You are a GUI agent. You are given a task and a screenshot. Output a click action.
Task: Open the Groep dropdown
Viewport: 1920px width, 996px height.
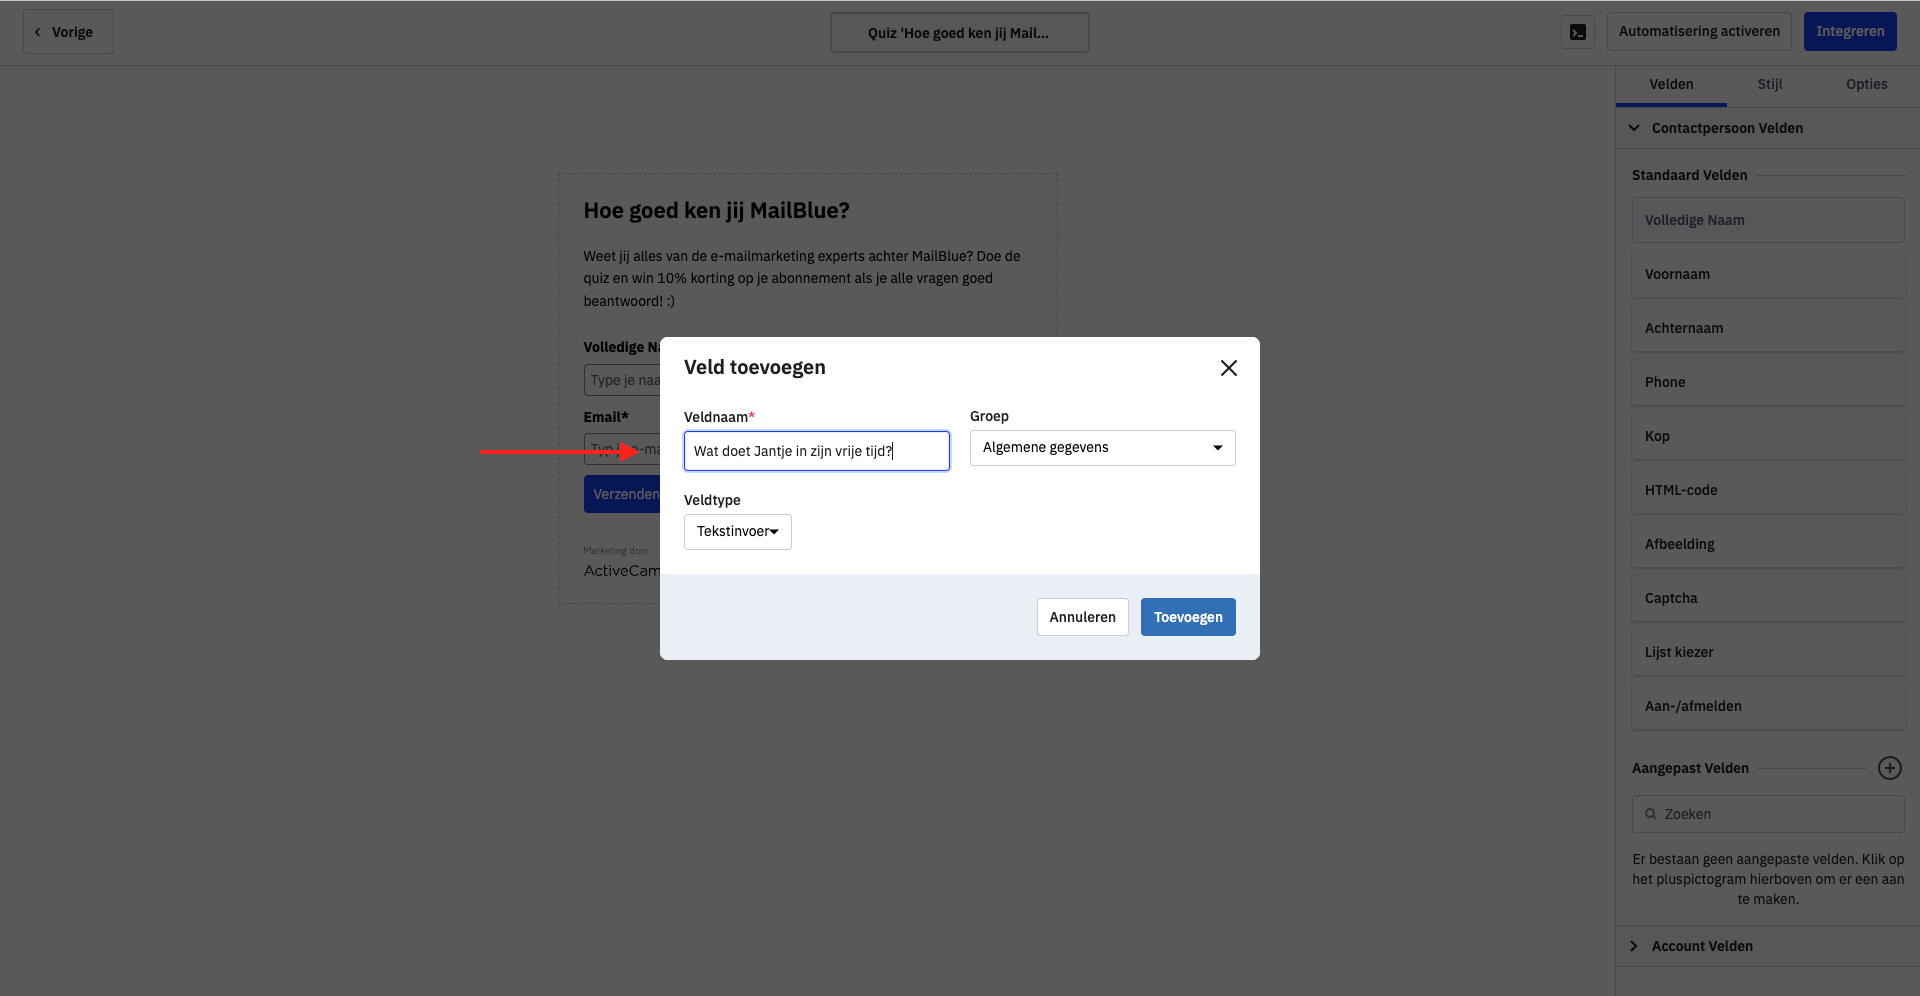pos(1103,448)
